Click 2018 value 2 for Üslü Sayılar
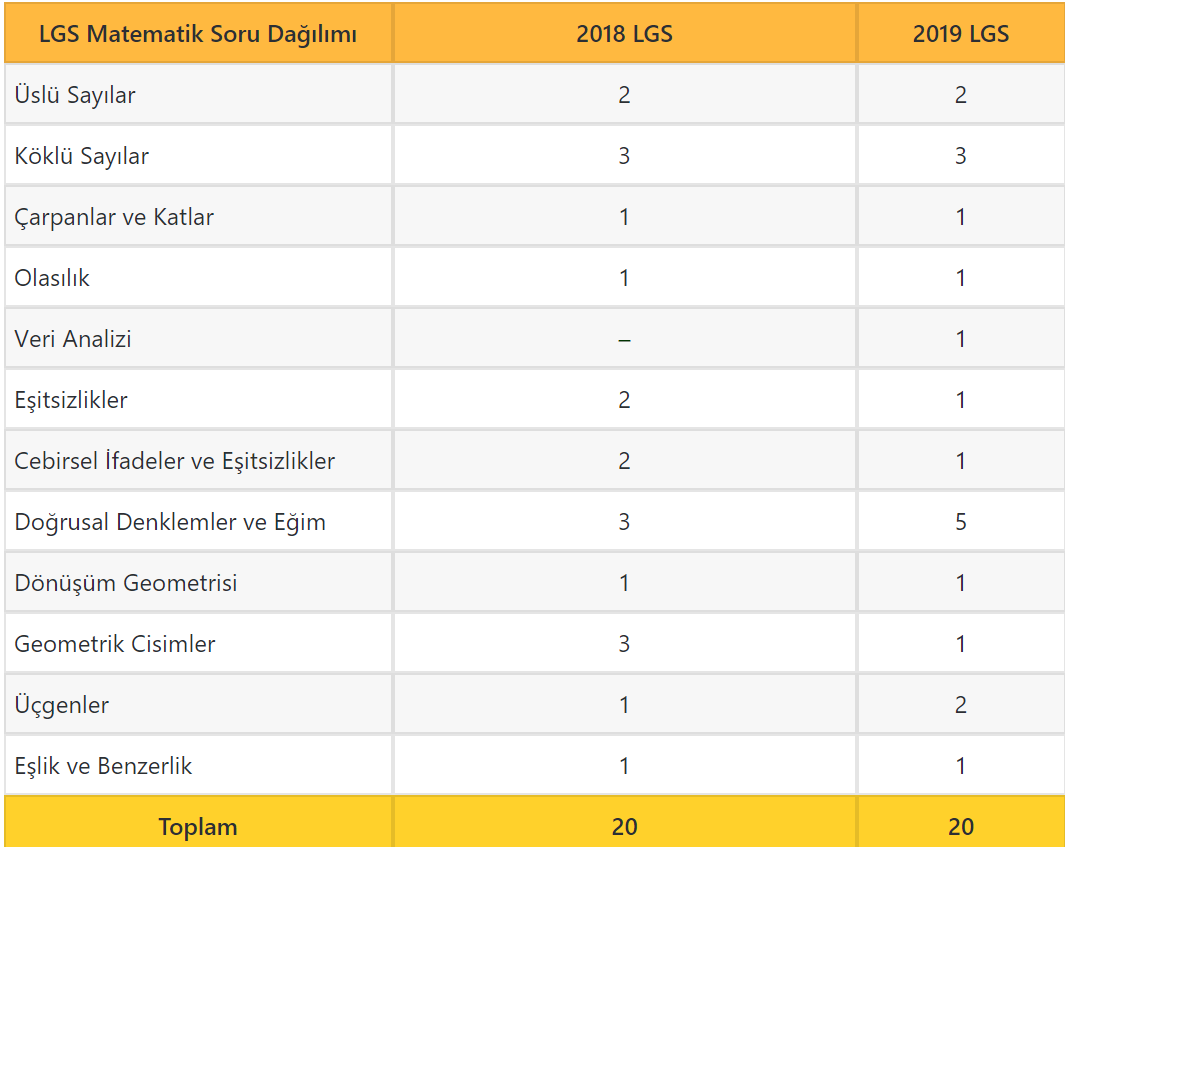Screen dimensions: 1200x1066 tap(625, 95)
